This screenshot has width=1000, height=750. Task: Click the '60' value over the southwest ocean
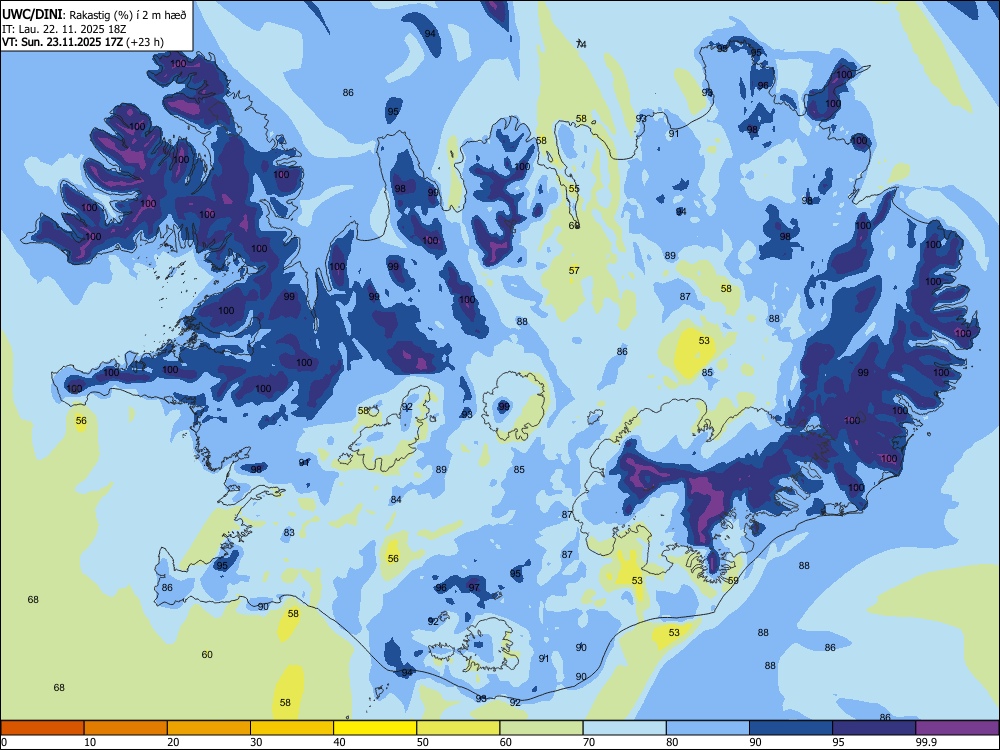coord(207,654)
